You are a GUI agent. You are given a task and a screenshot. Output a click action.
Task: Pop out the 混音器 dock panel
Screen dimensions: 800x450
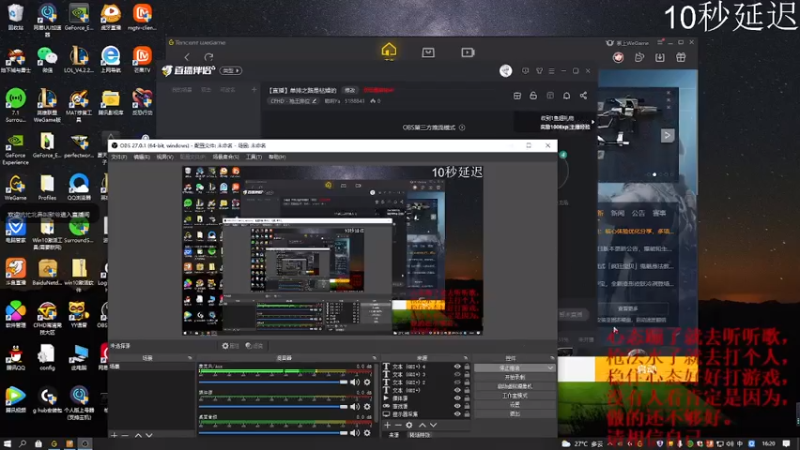click(374, 358)
